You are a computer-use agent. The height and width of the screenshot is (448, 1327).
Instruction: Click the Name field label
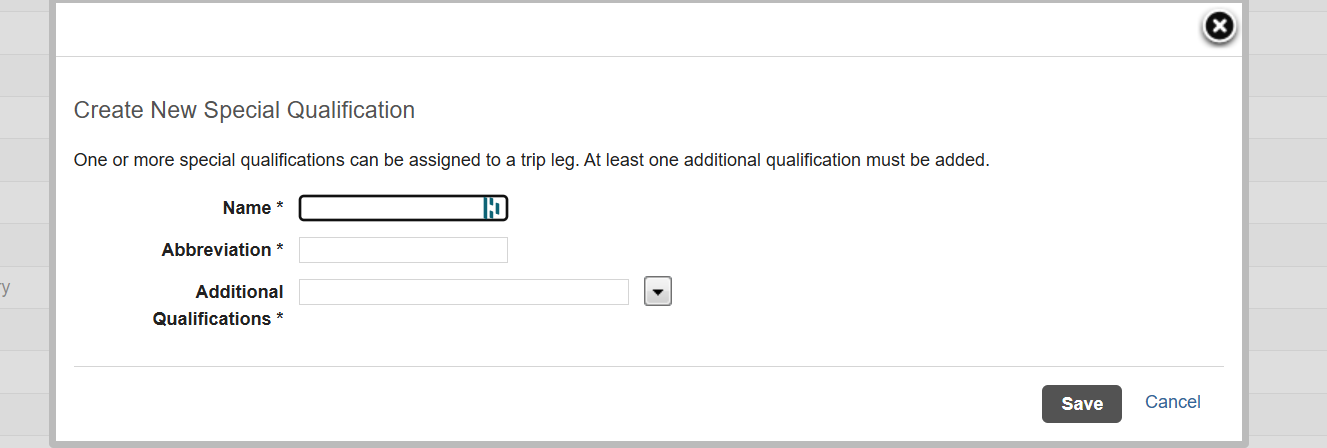tap(246, 208)
